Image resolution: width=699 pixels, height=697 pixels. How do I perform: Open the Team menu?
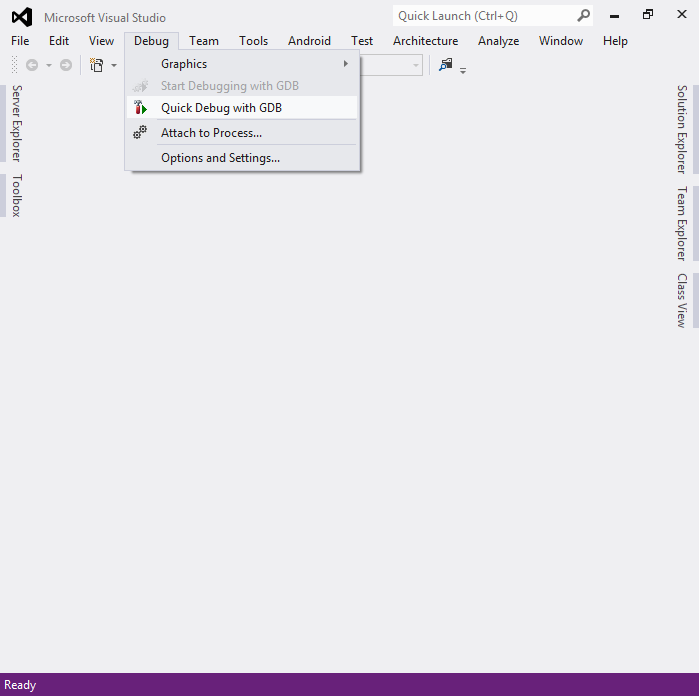(x=204, y=41)
